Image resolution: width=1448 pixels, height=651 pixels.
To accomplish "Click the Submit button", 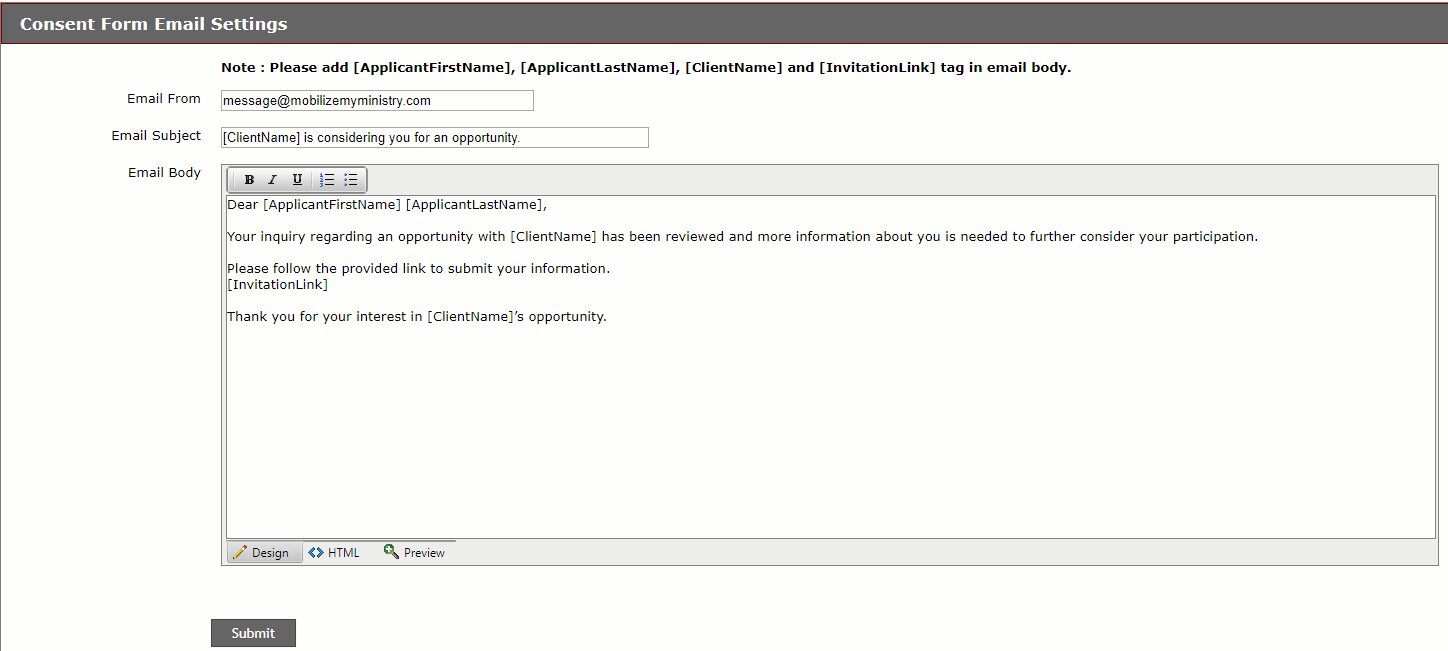I will 253,633.
